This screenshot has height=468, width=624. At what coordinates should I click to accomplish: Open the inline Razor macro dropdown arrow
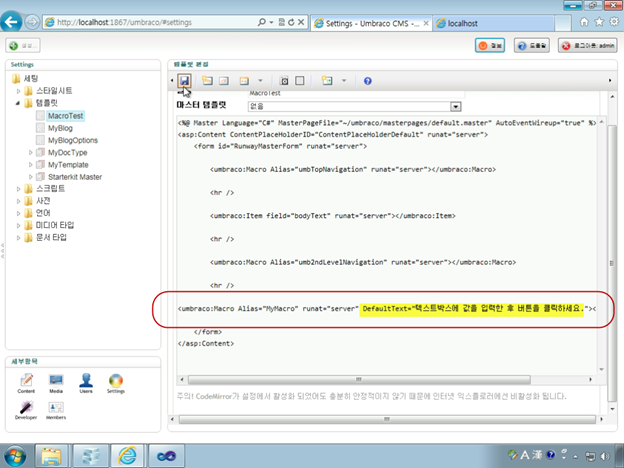(x=344, y=81)
